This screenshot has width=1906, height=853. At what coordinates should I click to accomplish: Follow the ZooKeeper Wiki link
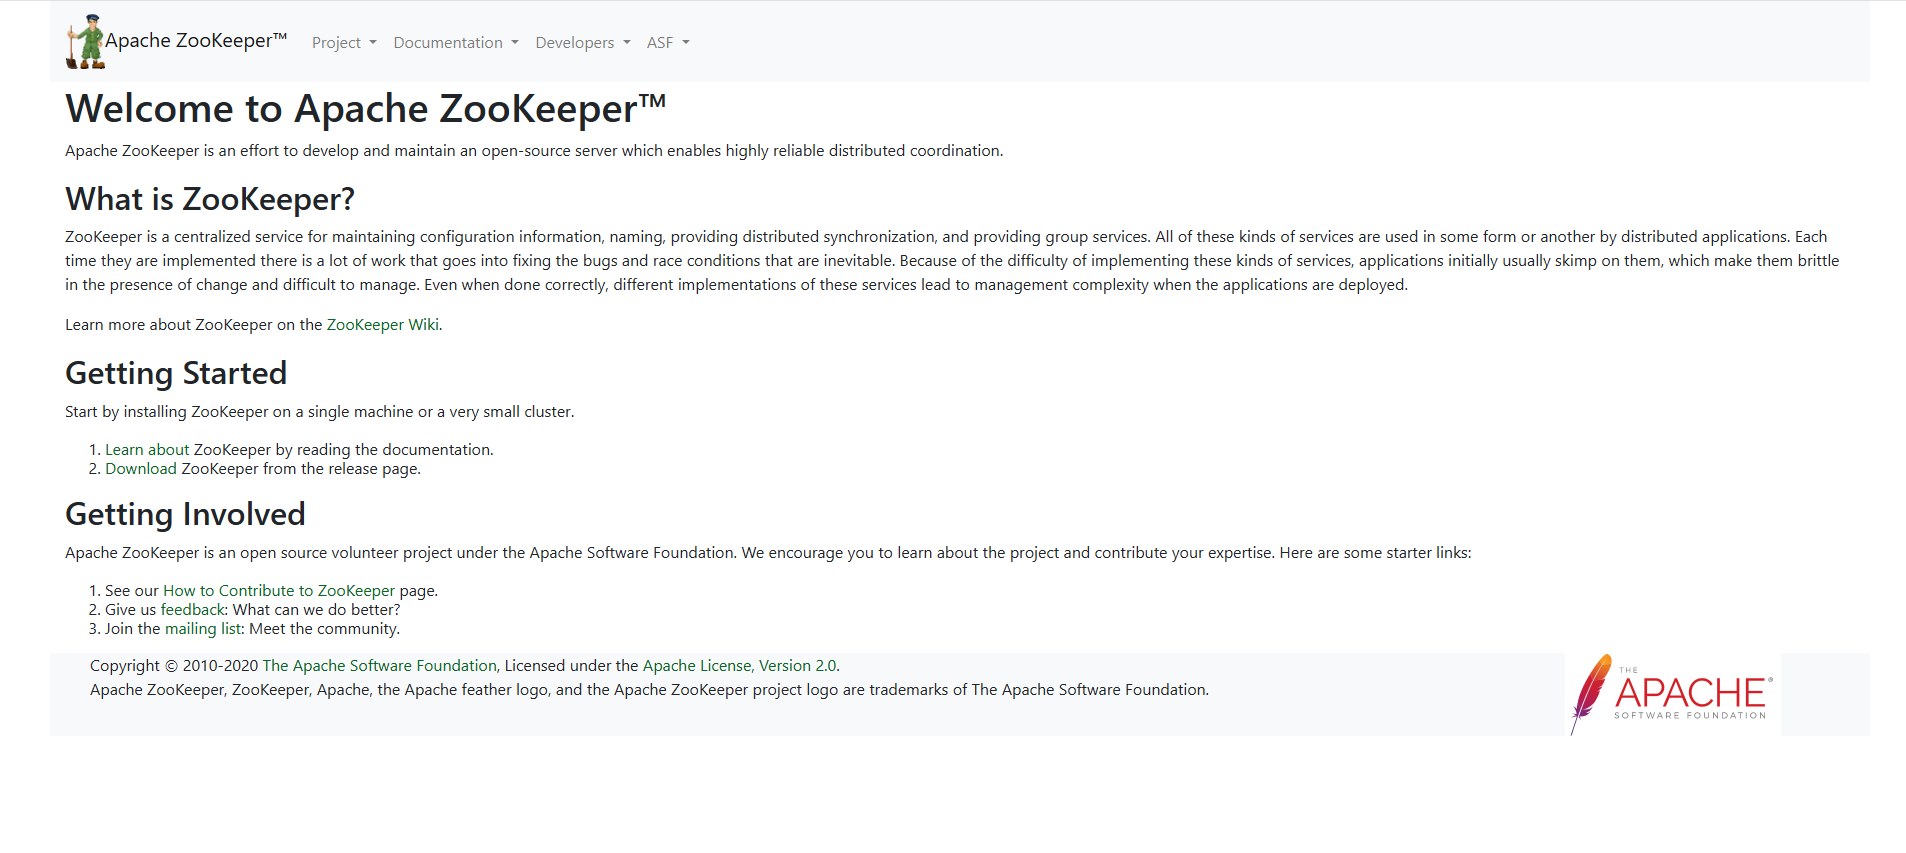tap(383, 325)
